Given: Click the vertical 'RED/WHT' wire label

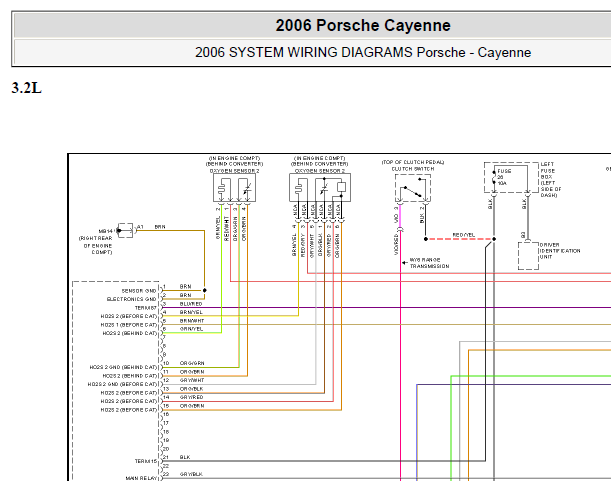Looking at the screenshot, I should click(x=226, y=228).
